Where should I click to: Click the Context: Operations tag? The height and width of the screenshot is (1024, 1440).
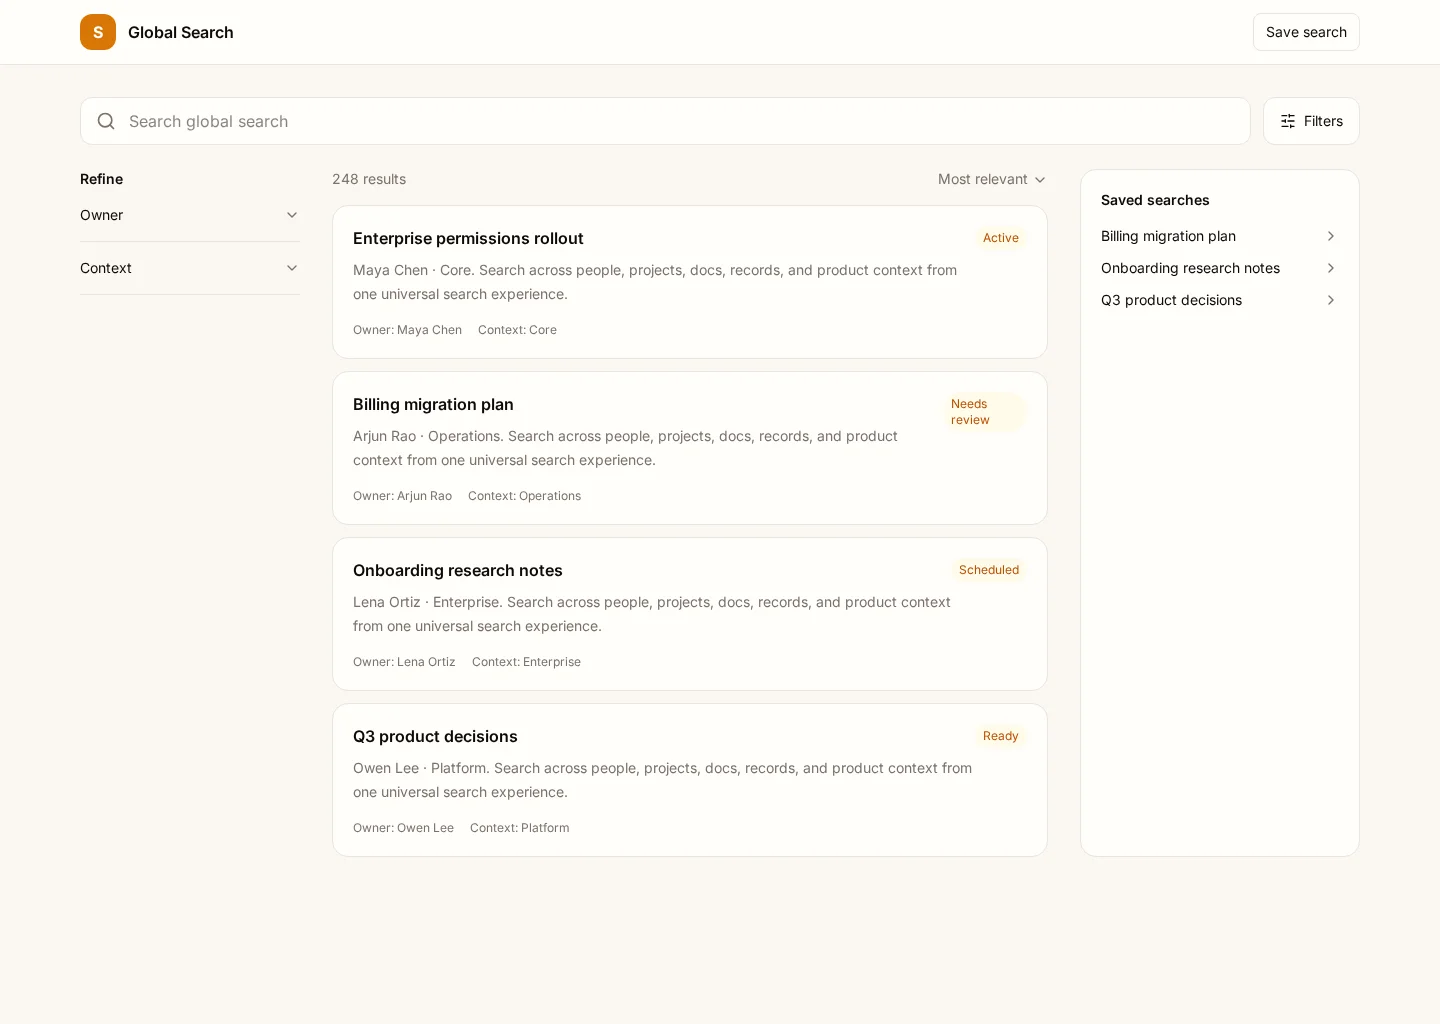click(x=524, y=496)
